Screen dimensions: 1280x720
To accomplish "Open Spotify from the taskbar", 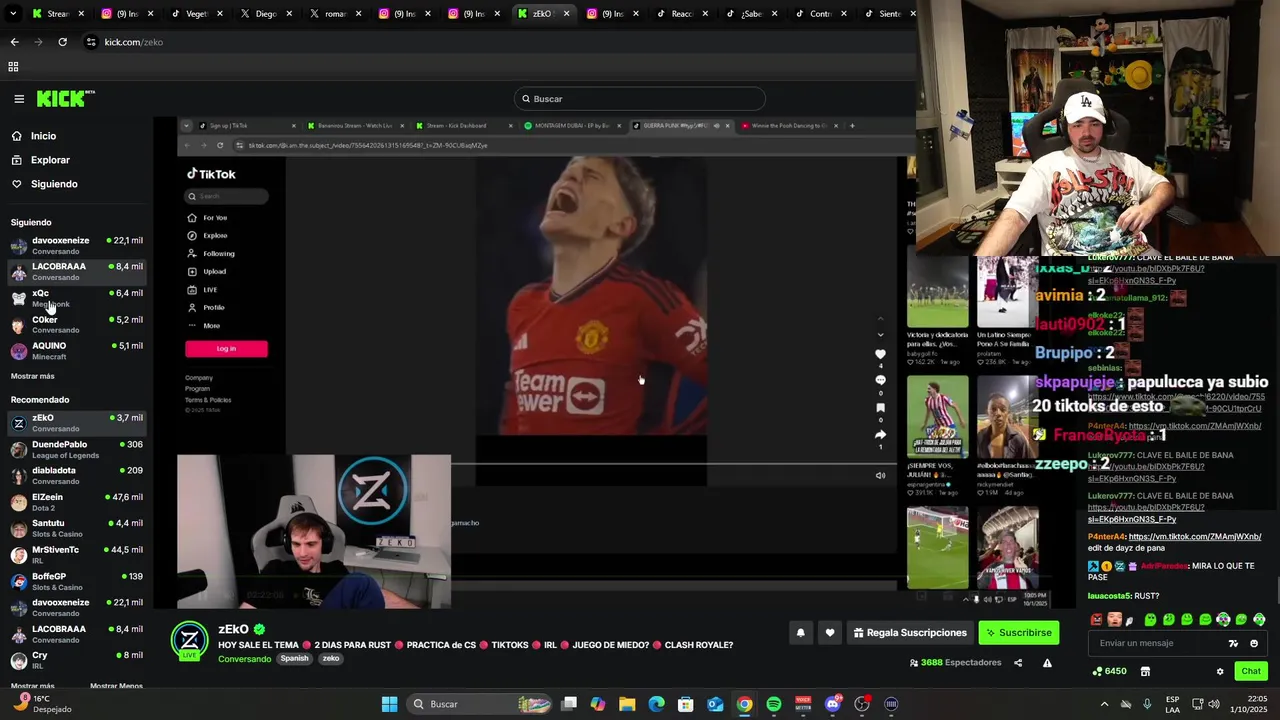I will 774,704.
